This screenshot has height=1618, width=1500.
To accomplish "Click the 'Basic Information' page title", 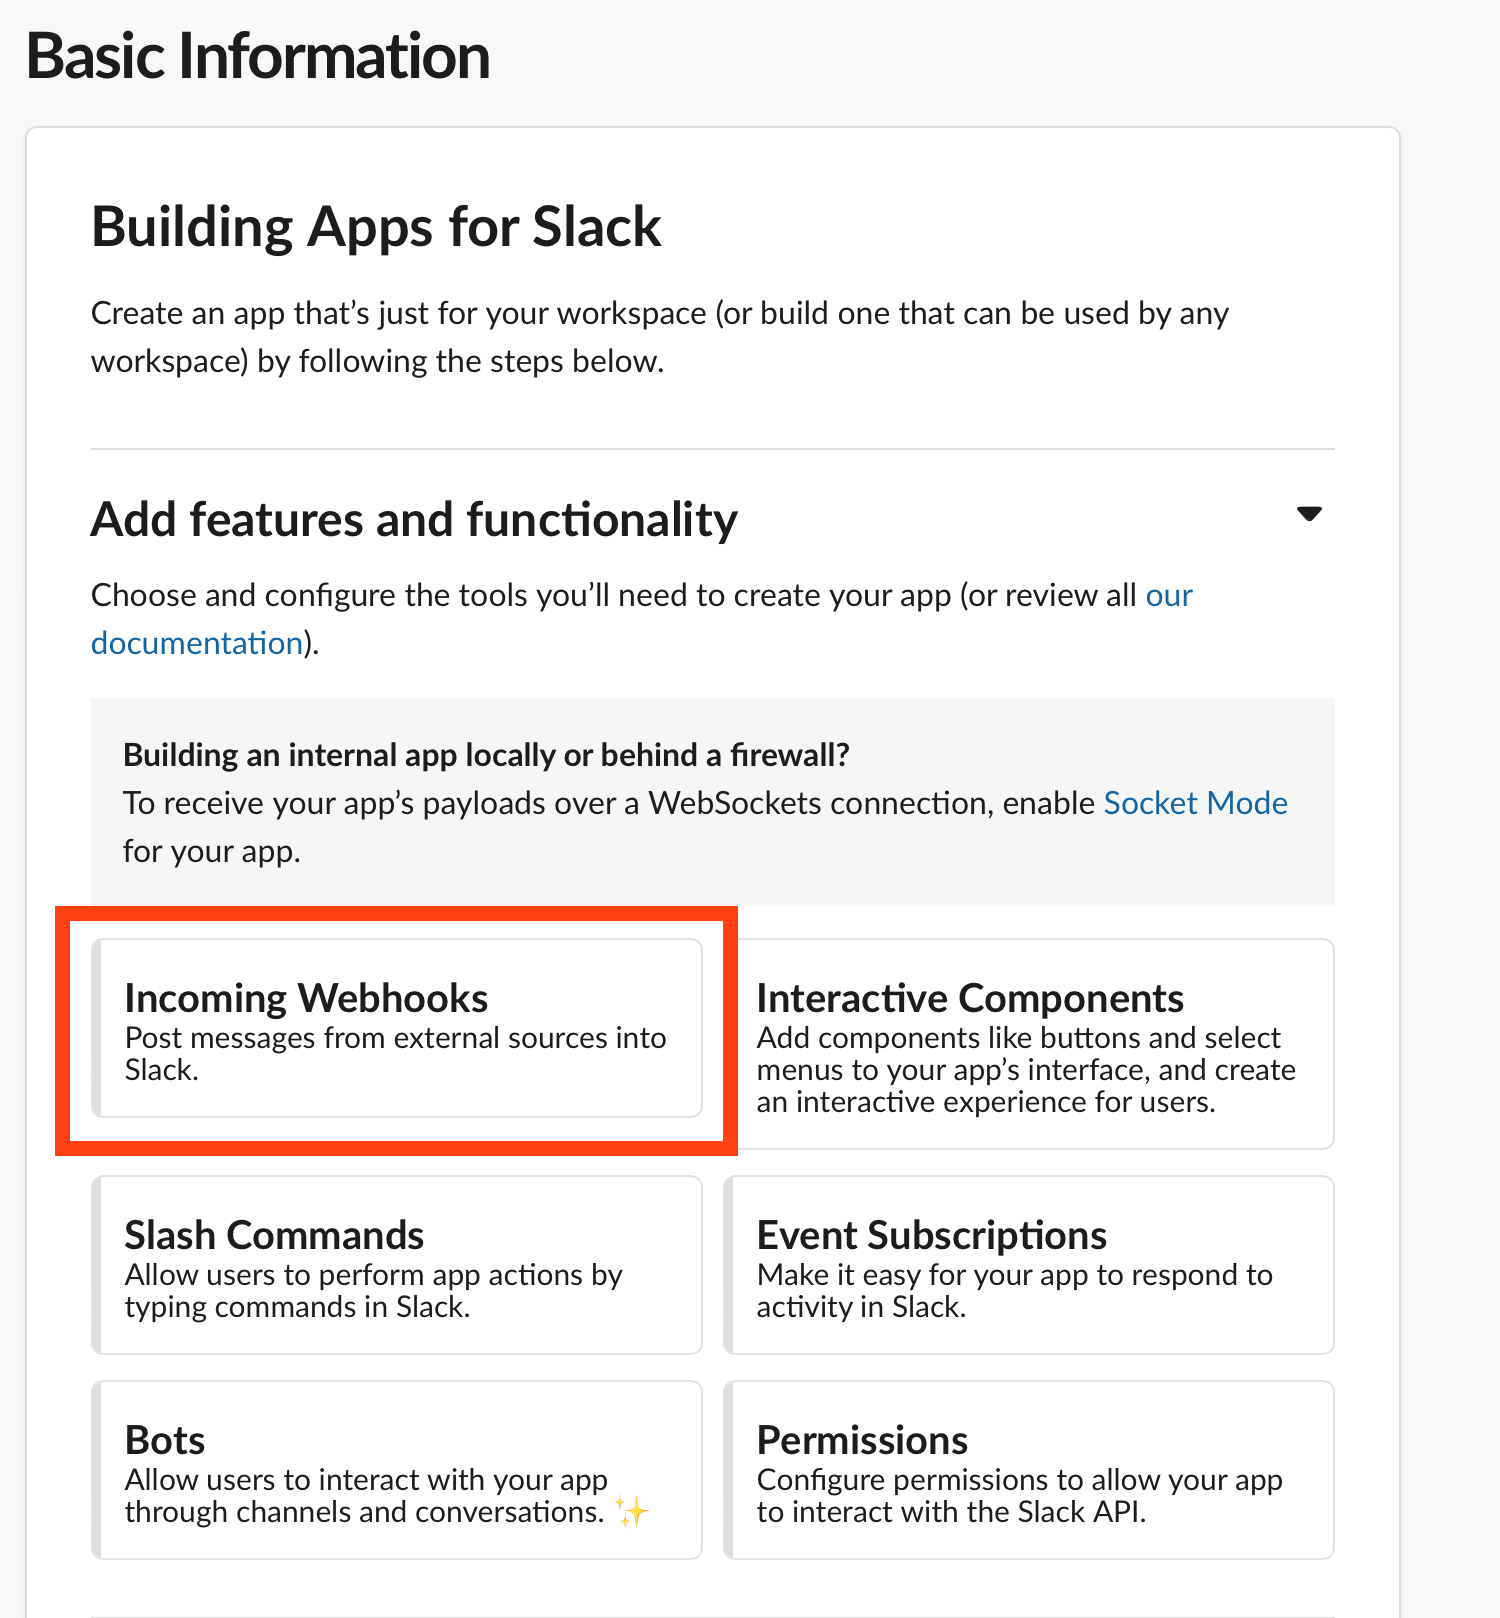I will click(258, 56).
